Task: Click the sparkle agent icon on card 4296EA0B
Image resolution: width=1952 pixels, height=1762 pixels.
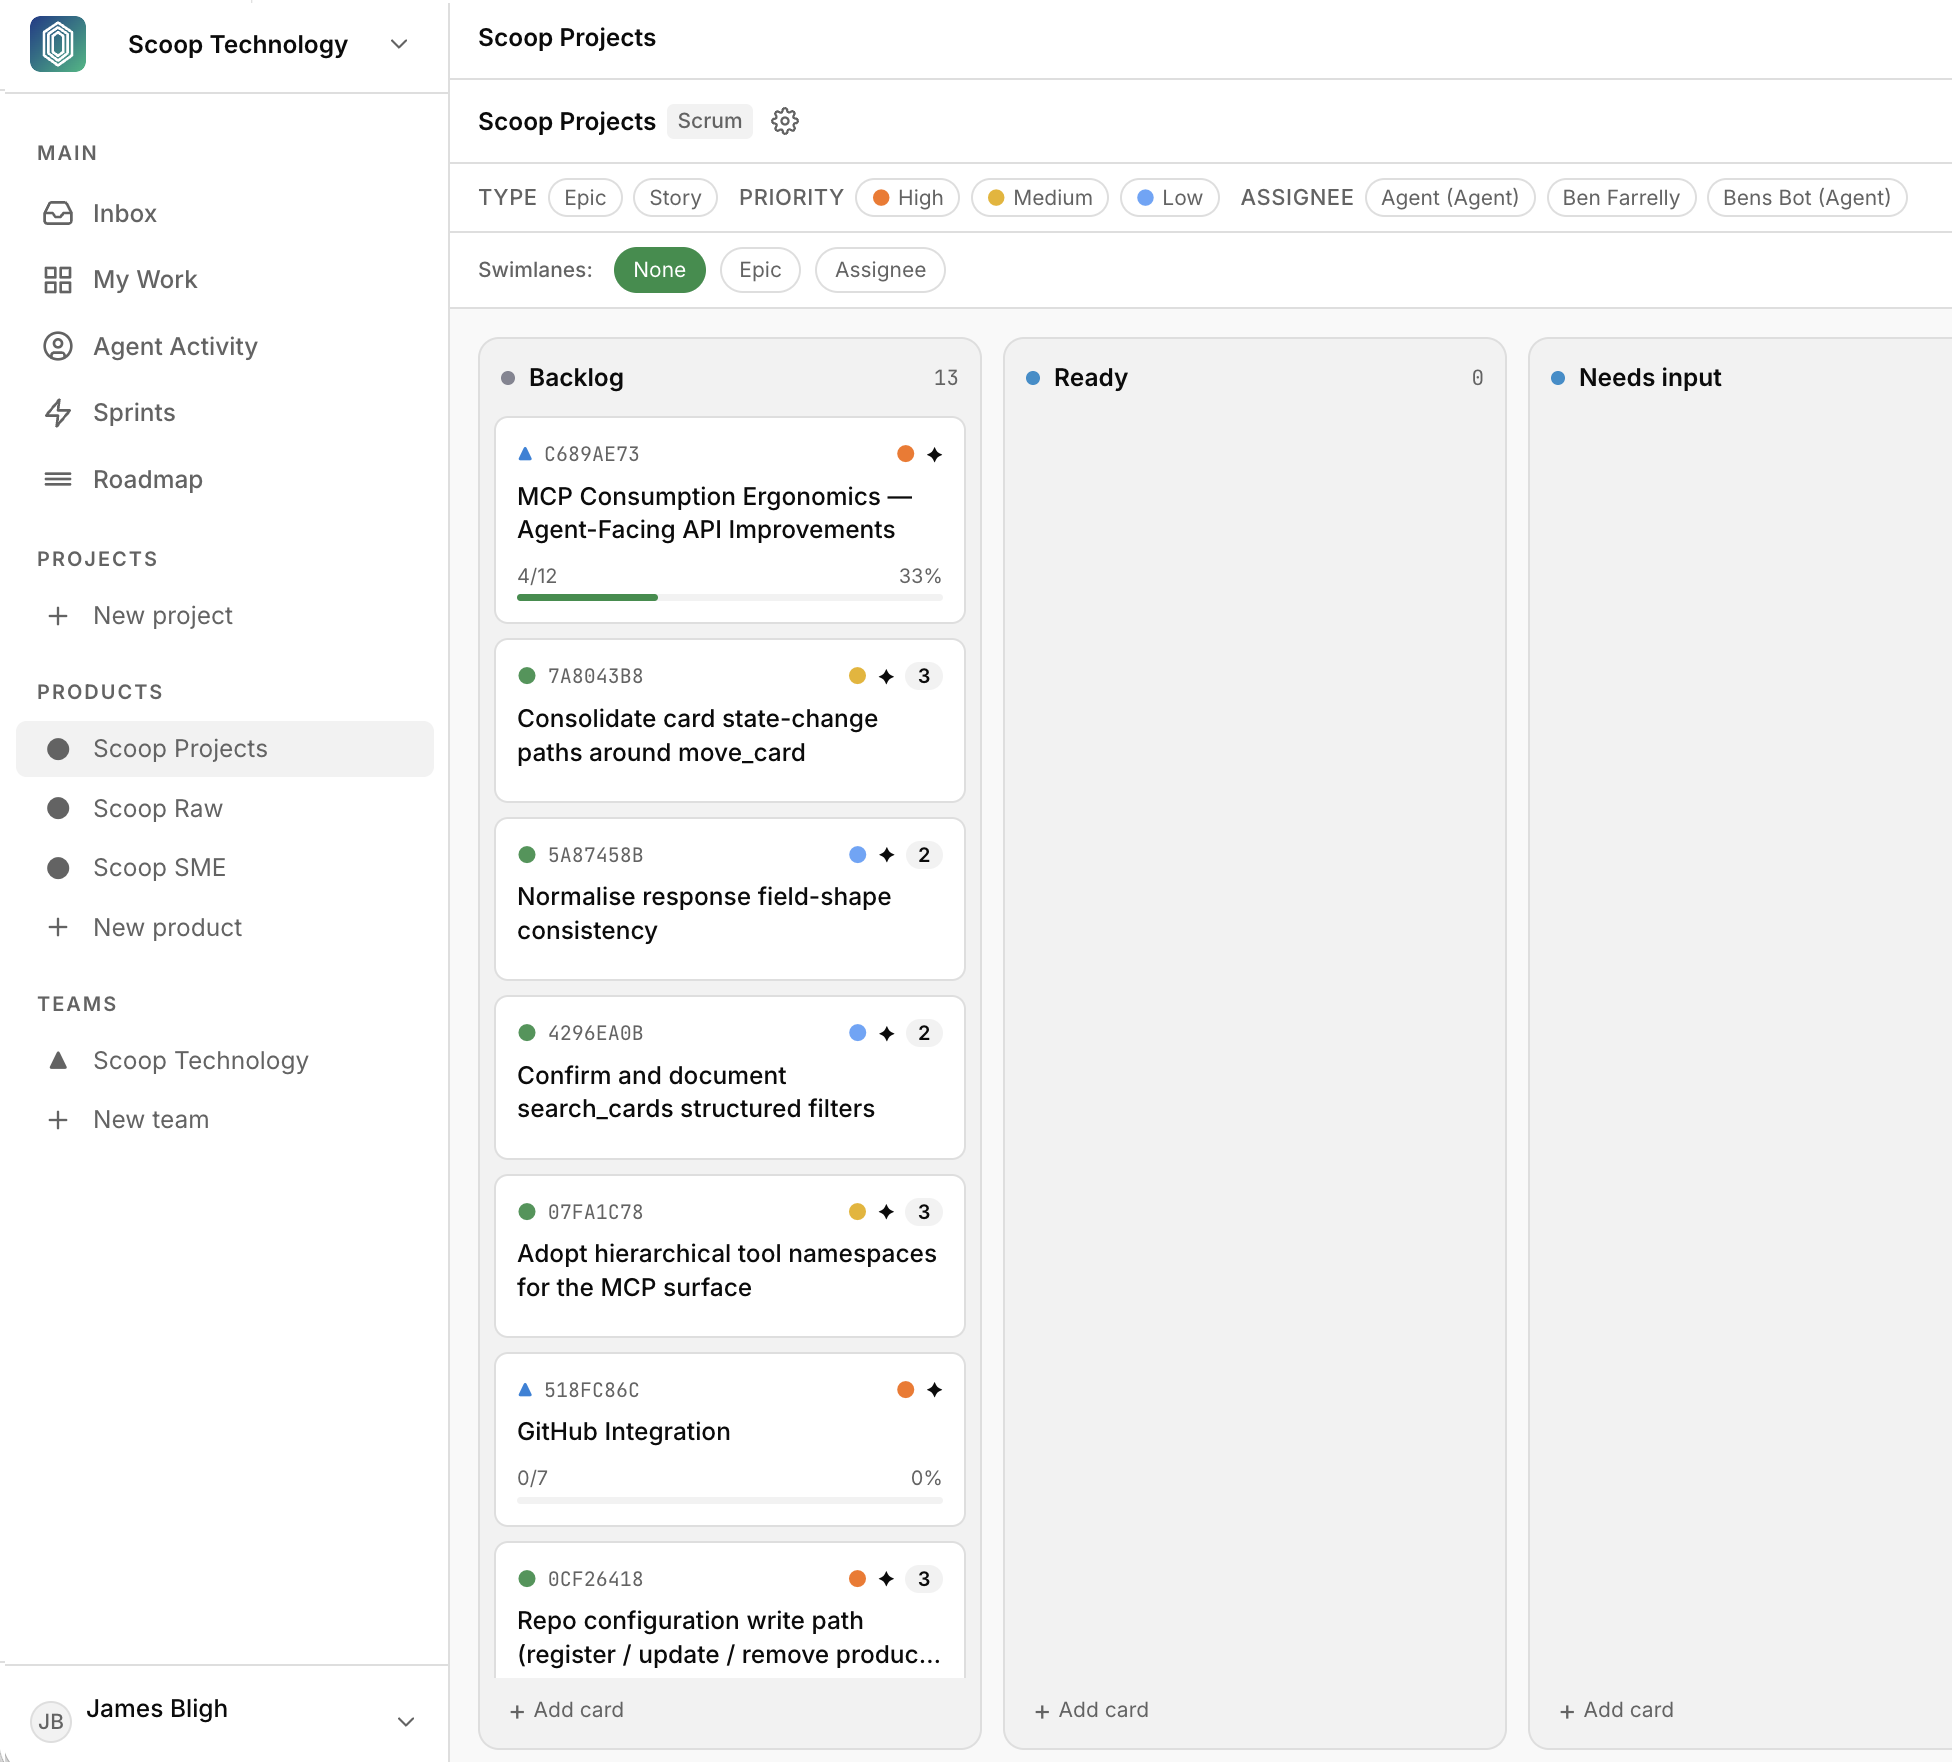Action: 886,1033
